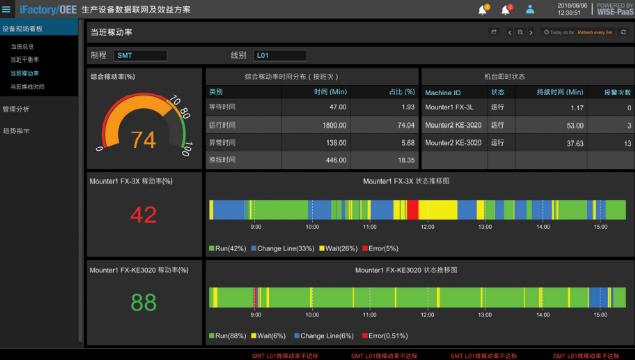Open the hamburger menu icon
Image resolution: width=635 pixels, height=360 pixels.
click(x=6, y=9)
